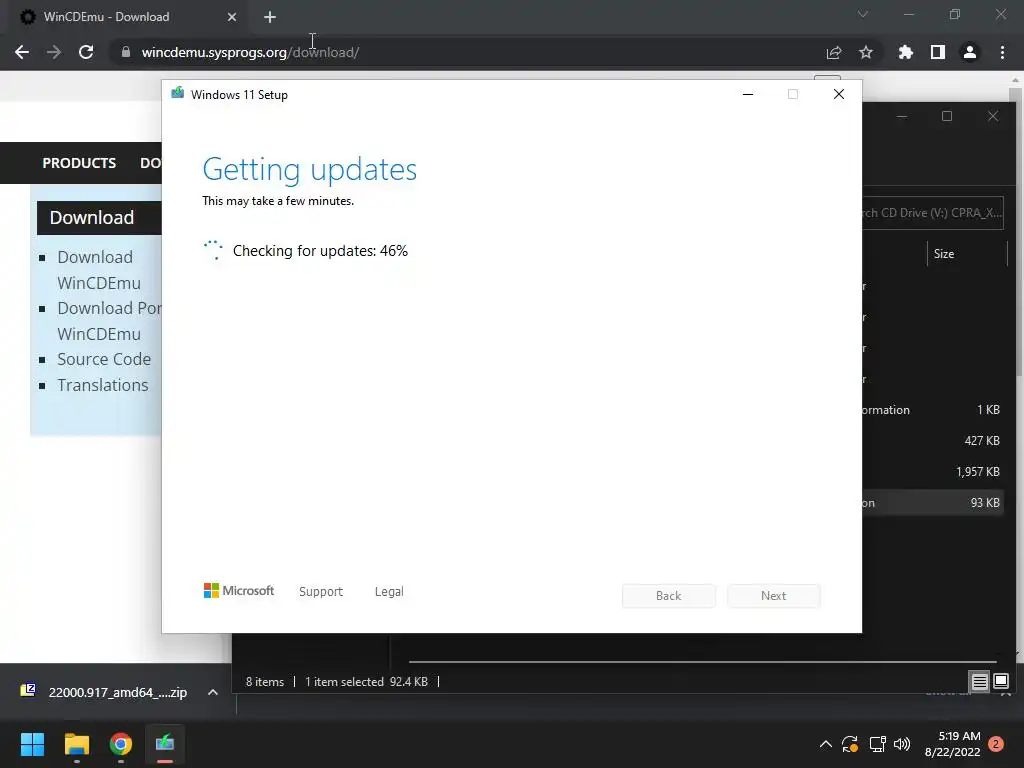Click Explorer horizontal scrollbar

tap(702, 662)
